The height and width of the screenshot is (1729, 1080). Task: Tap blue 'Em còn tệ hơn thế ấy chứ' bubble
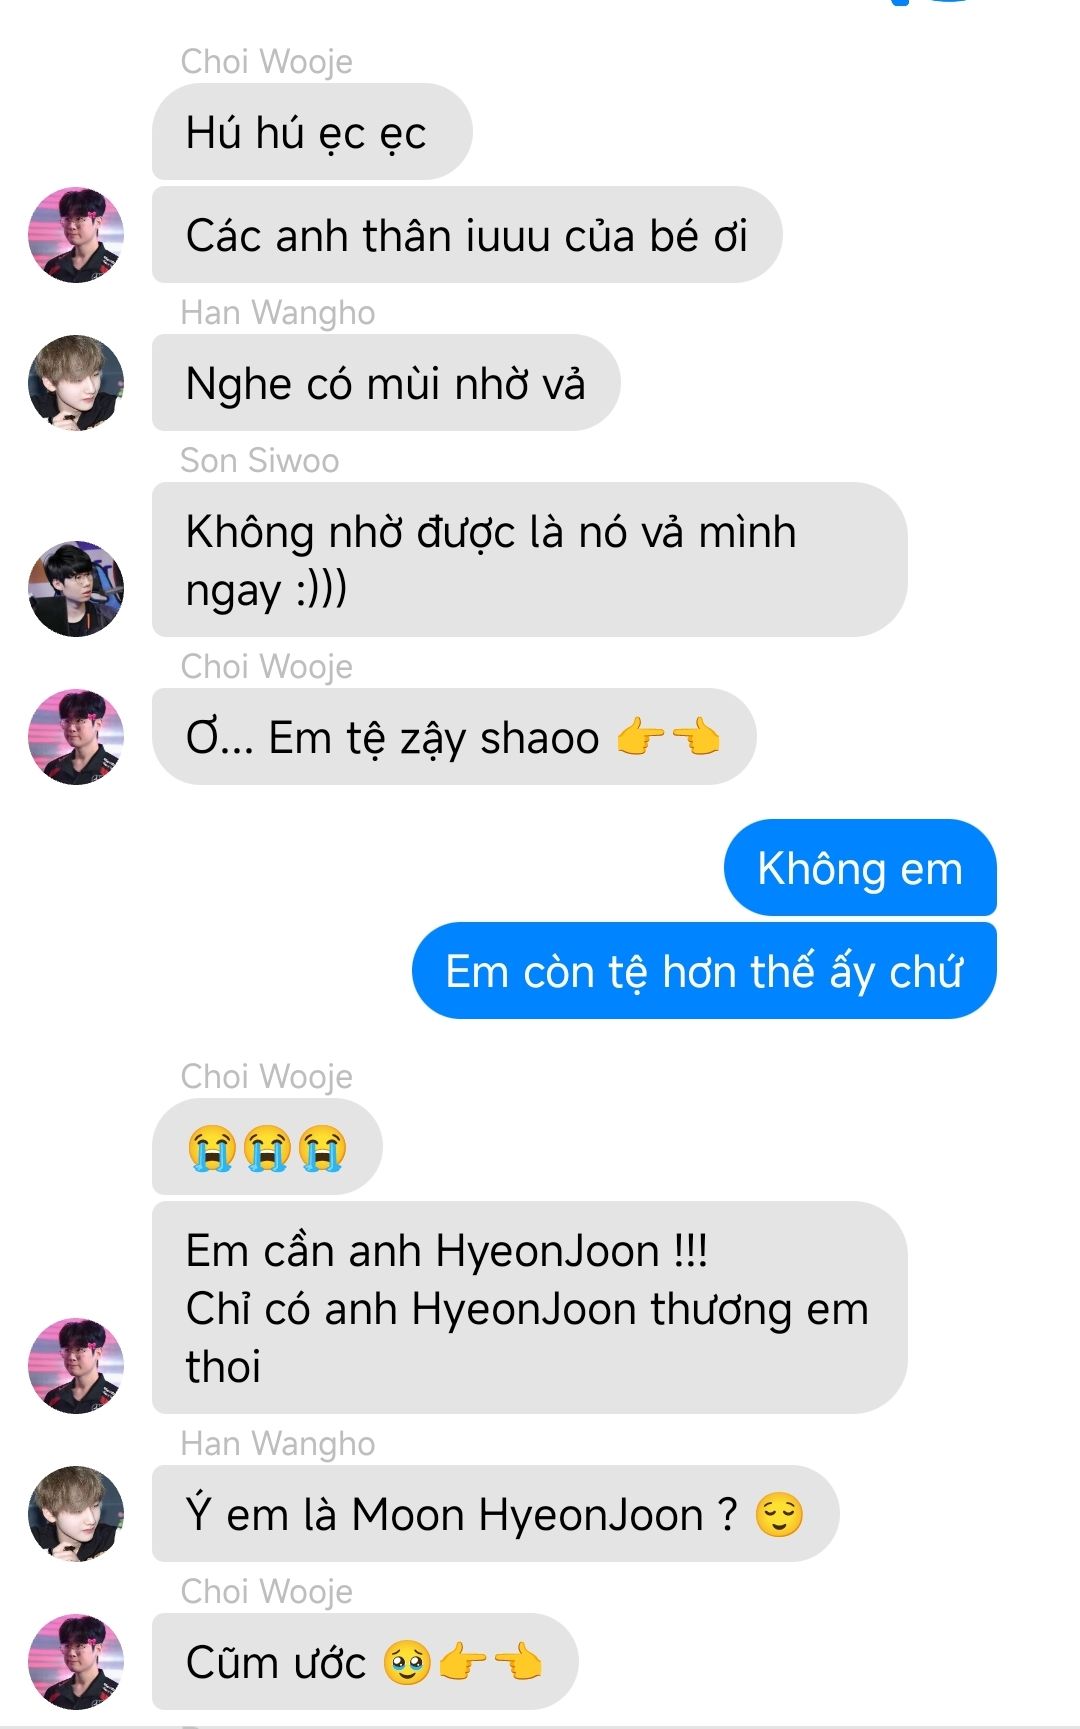tap(704, 971)
